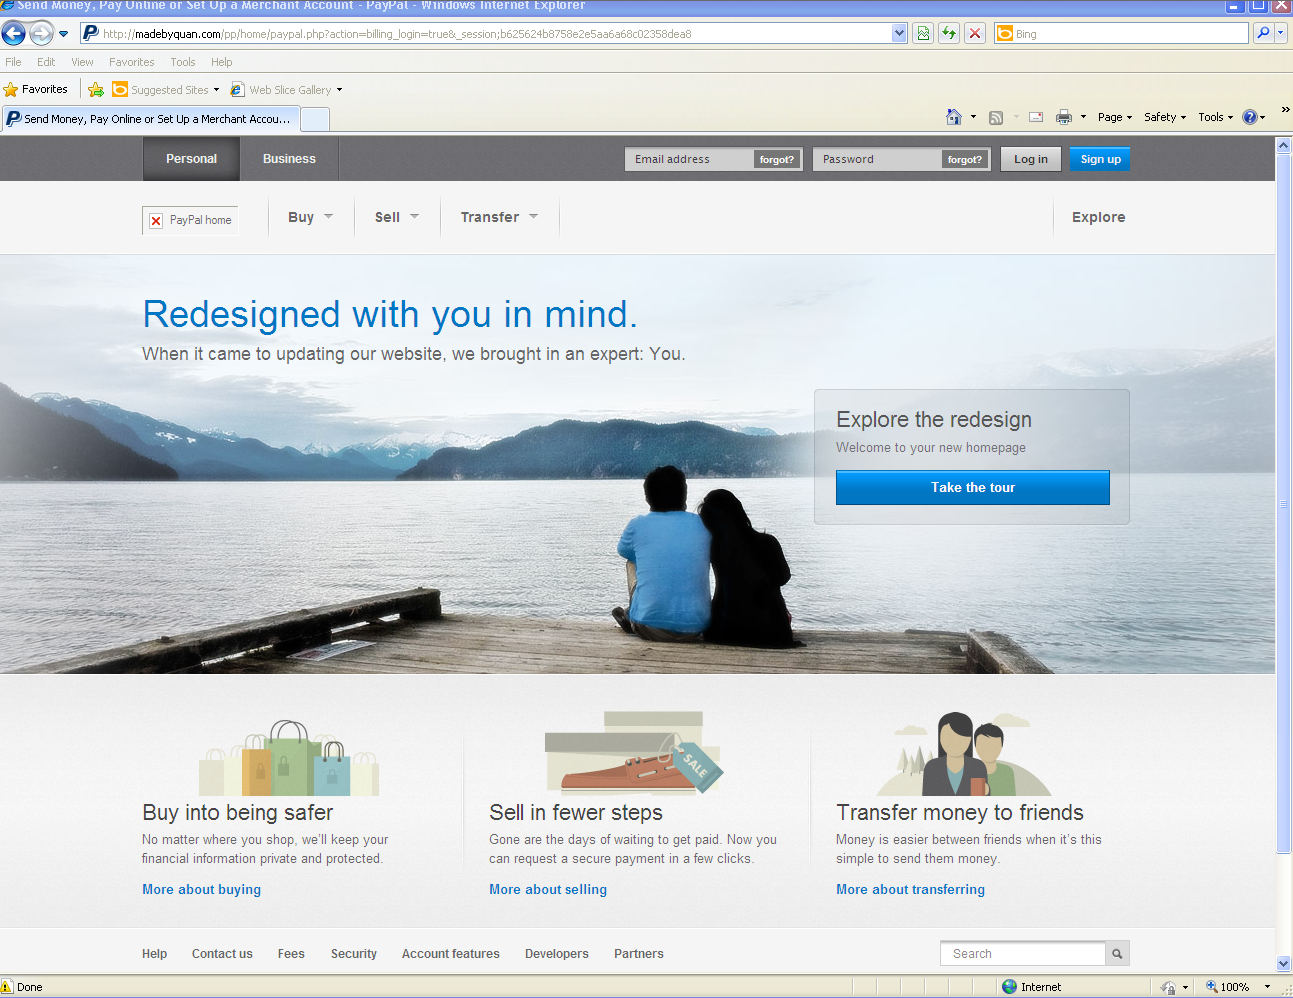
Task: Open the File menu
Action: tap(13, 62)
